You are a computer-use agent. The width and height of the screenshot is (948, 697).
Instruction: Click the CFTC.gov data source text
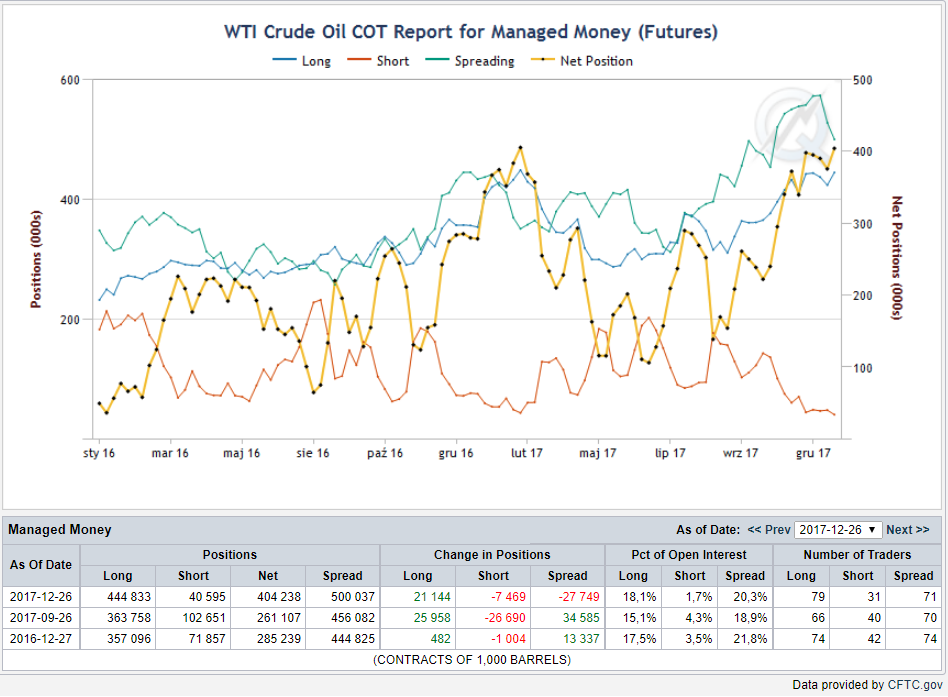(915, 685)
